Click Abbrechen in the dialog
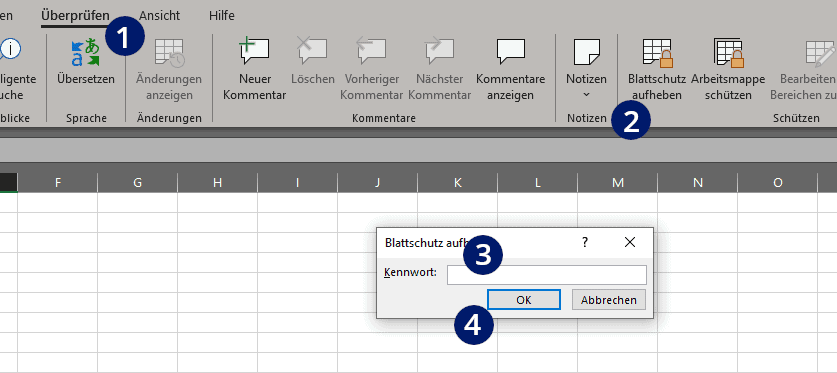This screenshot has width=837, height=373. 609,300
